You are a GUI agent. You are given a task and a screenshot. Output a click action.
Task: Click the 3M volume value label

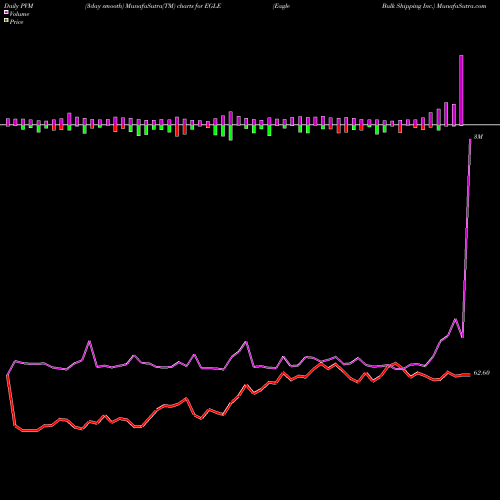(x=478, y=137)
